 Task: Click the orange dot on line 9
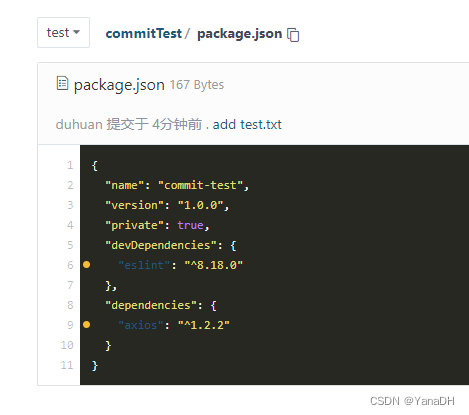(87, 325)
